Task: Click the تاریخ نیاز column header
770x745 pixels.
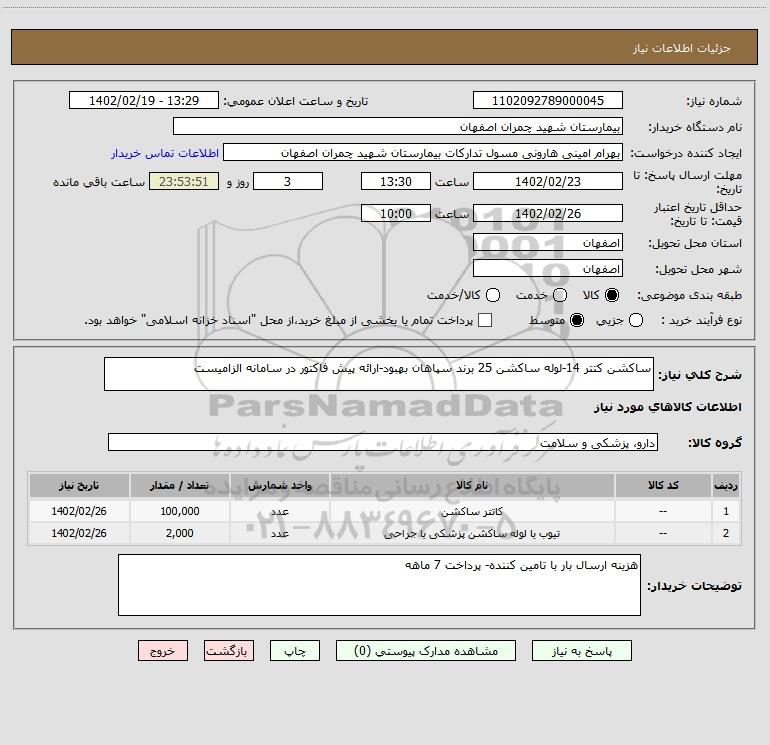Action: tap(79, 485)
